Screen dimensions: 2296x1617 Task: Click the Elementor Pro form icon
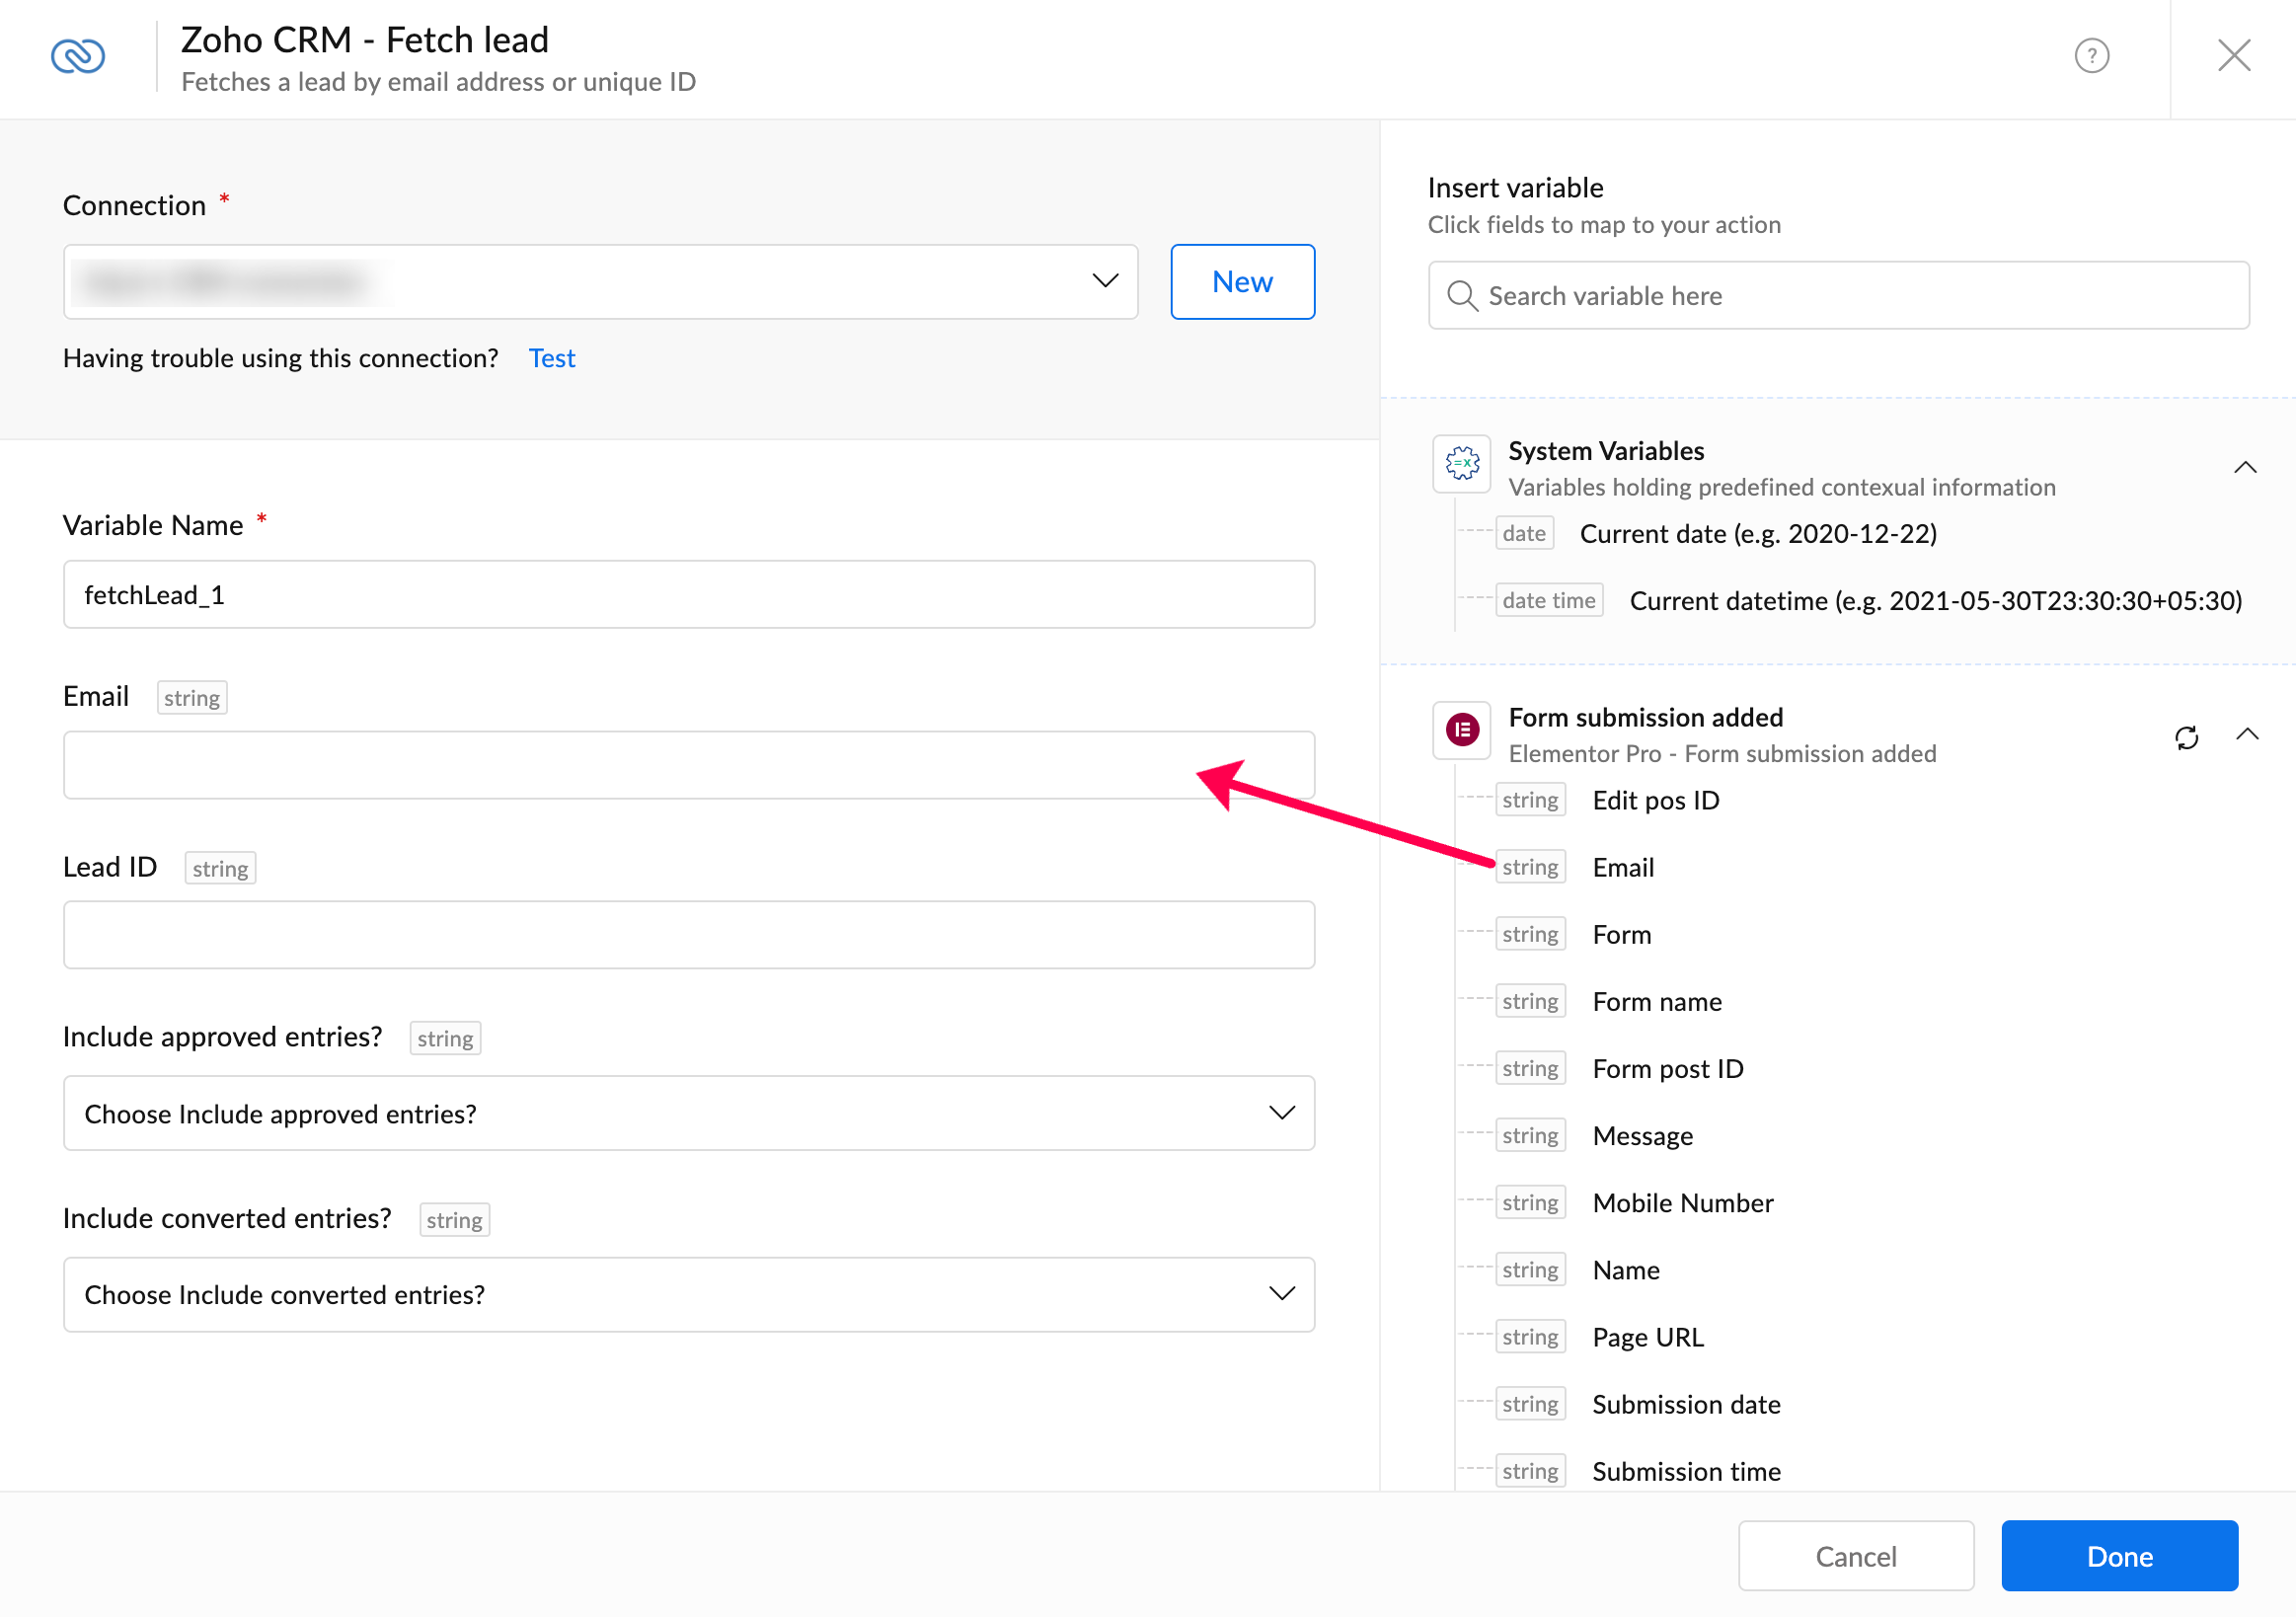click(x=1462, y=730)
